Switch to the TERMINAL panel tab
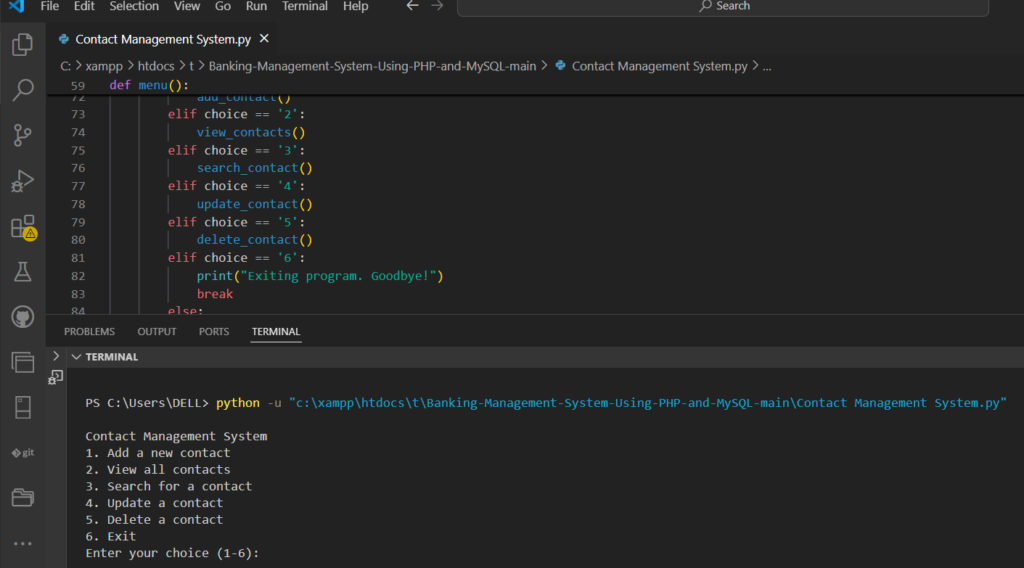The width and height of the screenshot is (1024, 568). click(276, 332)
